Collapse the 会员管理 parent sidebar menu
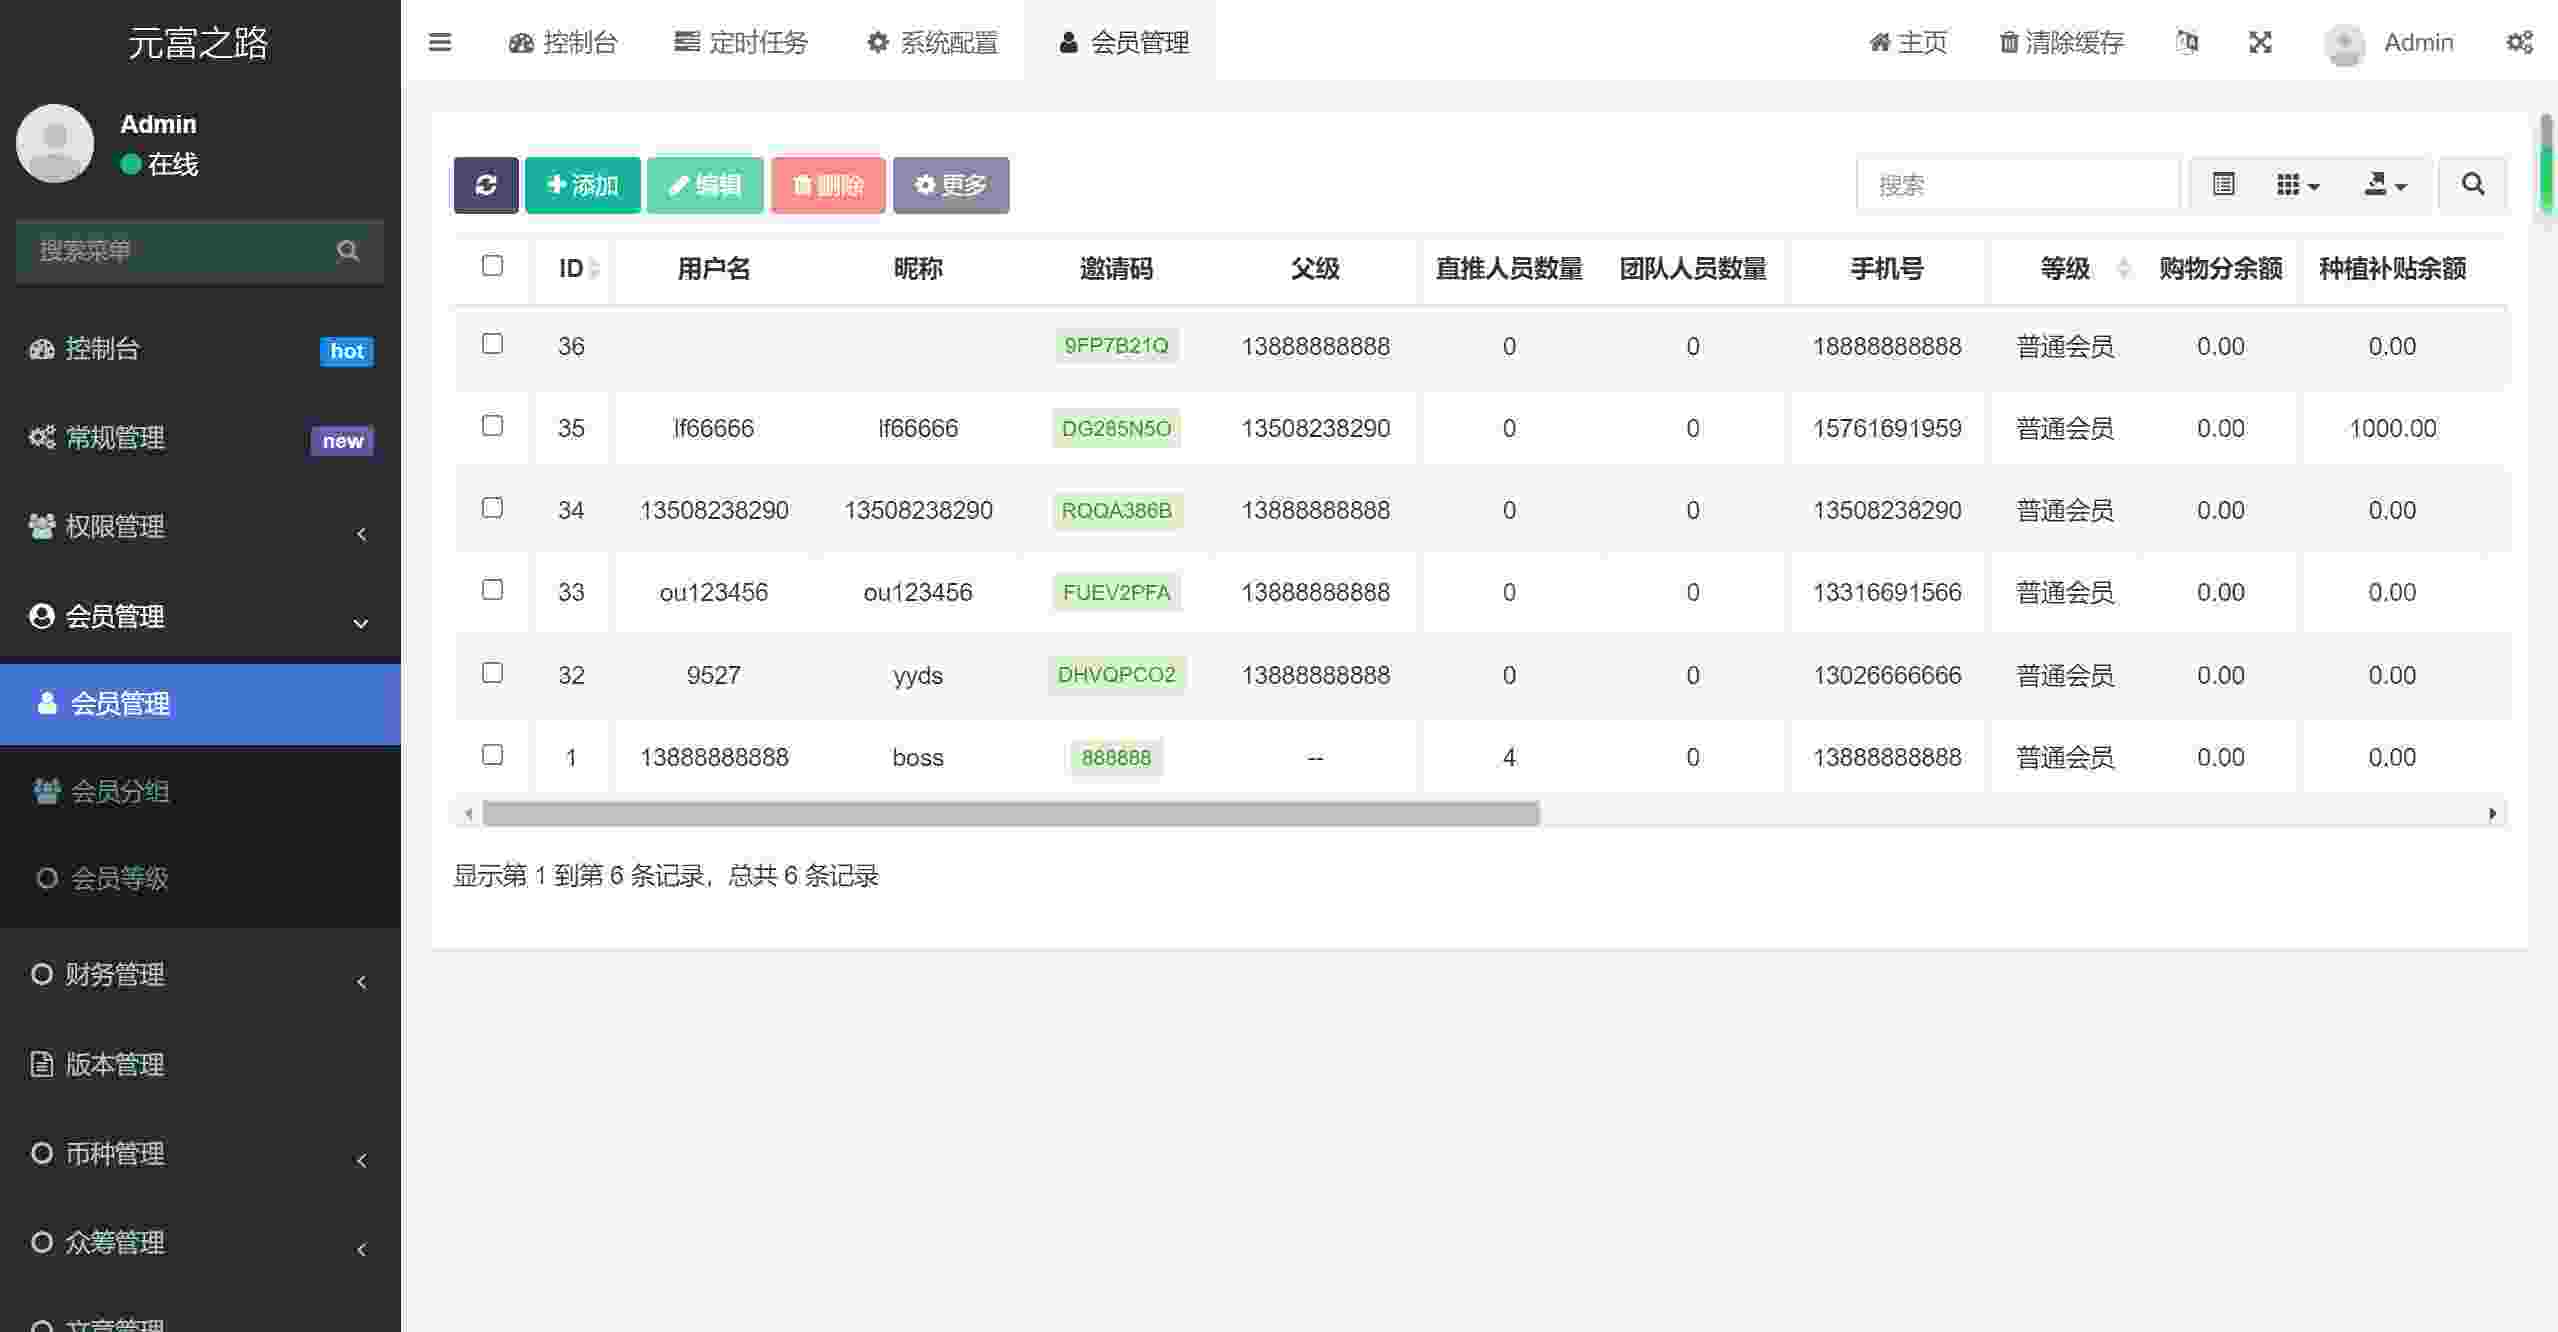2558x1332 pixels. (200, 617)
